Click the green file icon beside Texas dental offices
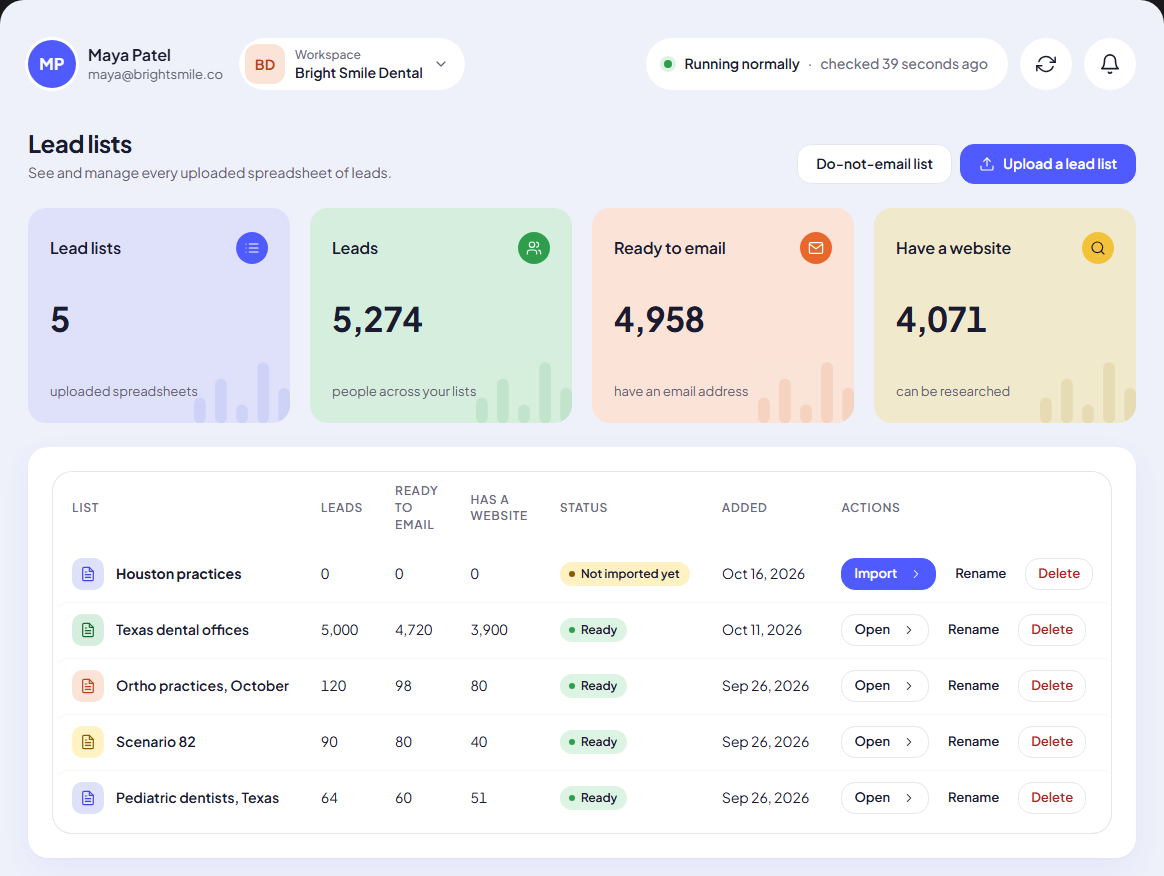 pyautogui.click(x=88, y=630)
